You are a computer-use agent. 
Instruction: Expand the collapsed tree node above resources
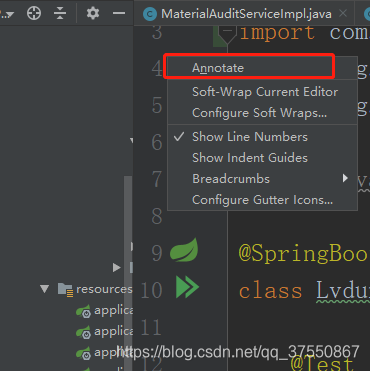[117, 267]
